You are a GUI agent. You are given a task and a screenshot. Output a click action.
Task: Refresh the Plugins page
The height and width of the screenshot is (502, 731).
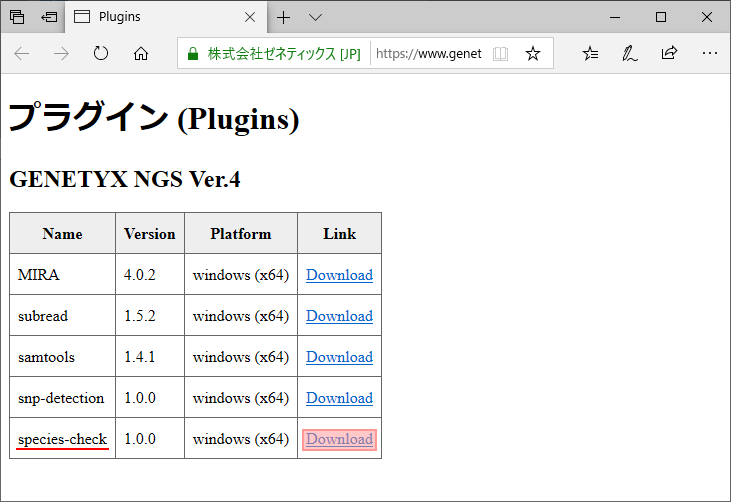coord(101,54)
